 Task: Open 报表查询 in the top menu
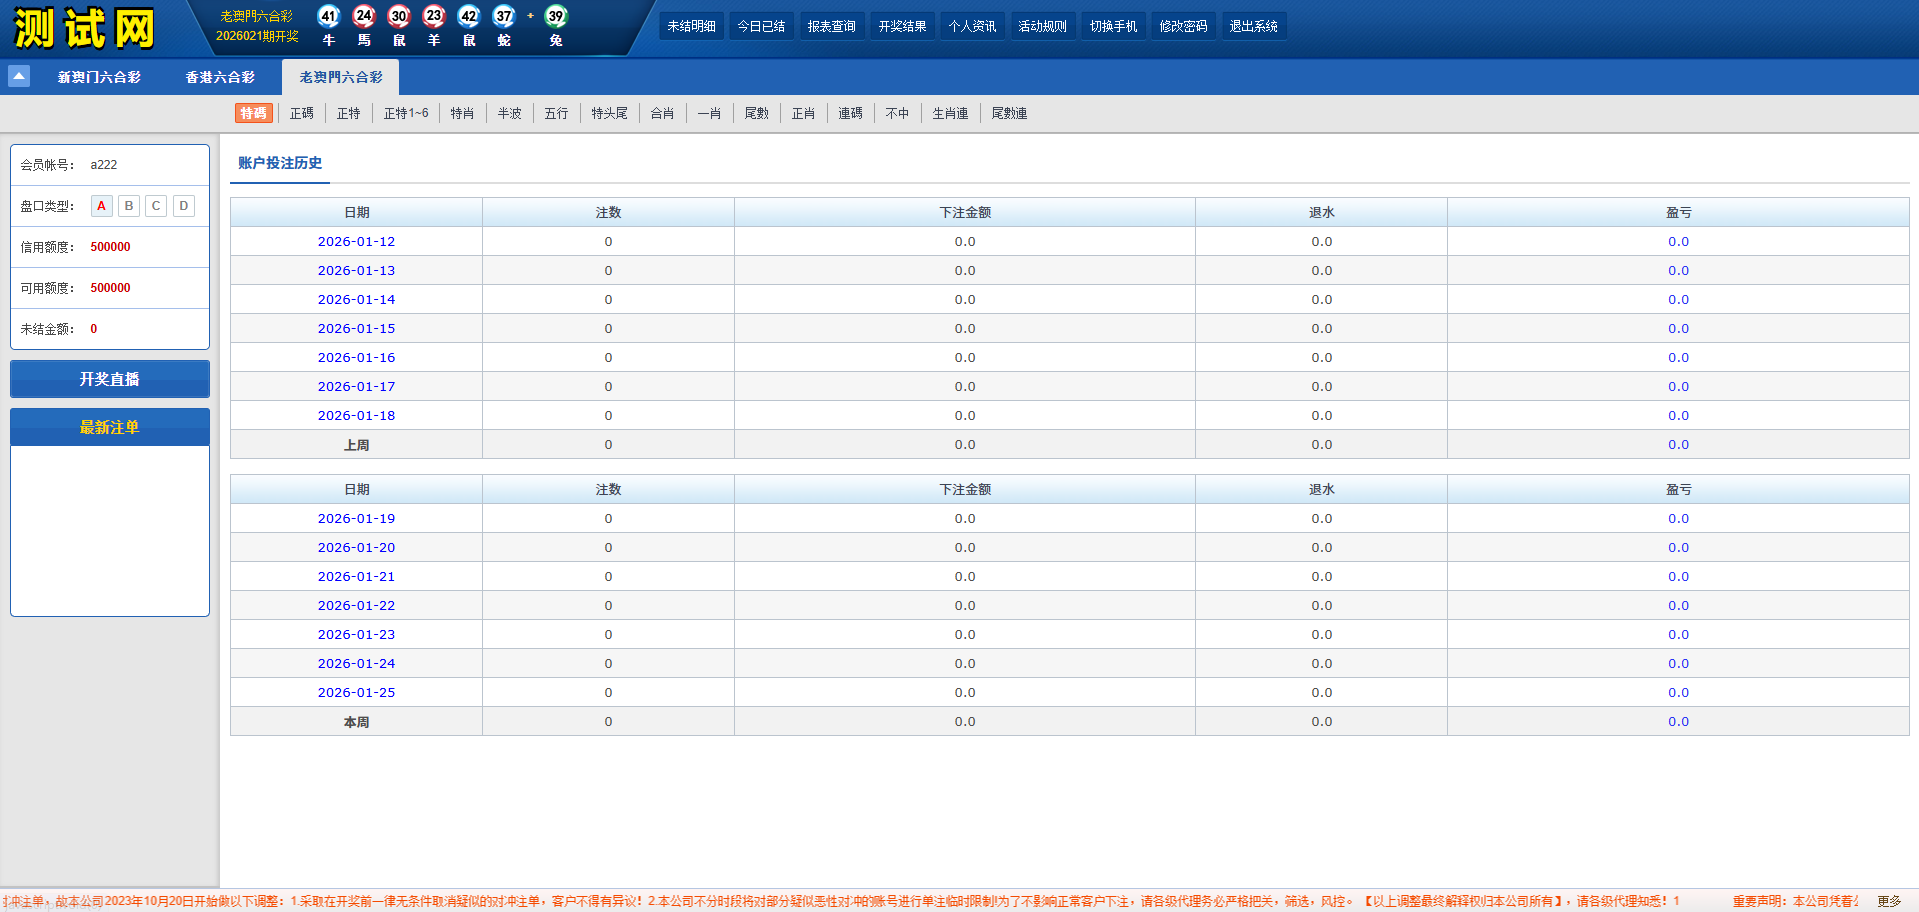pyautogui.click(x=831, y=26)
